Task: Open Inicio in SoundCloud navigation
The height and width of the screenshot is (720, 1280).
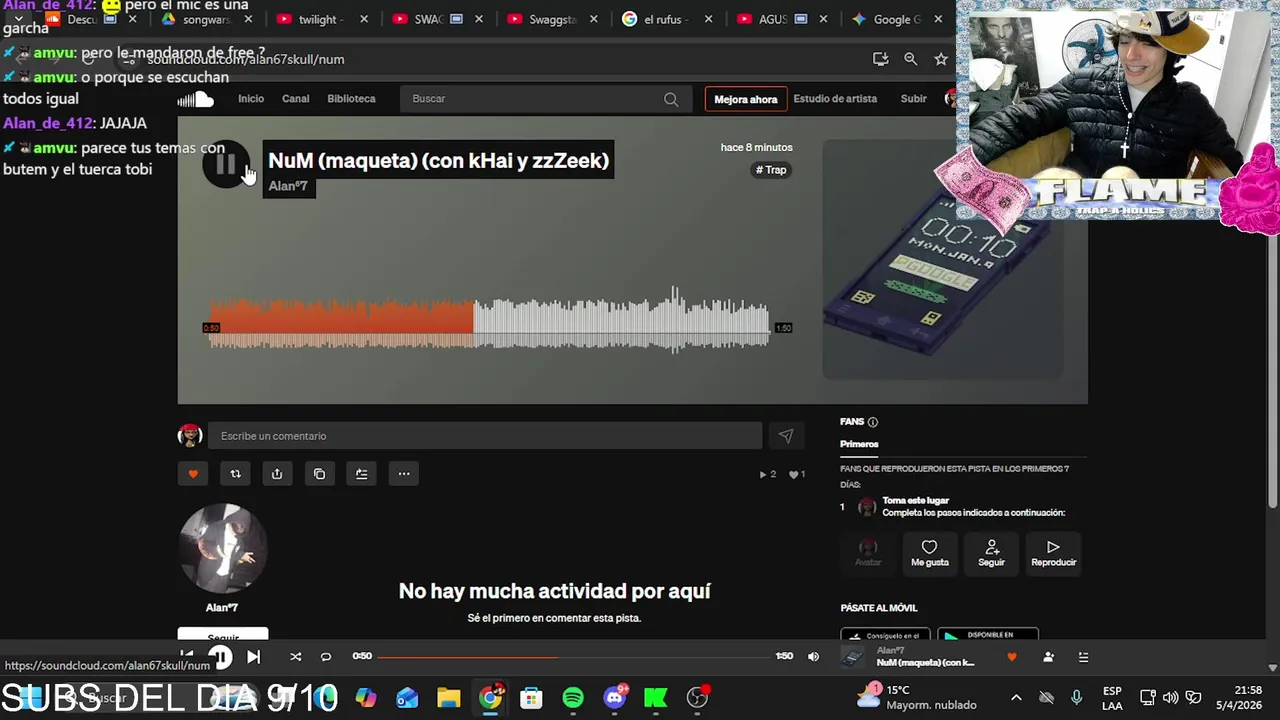Action: pos(251,99)
